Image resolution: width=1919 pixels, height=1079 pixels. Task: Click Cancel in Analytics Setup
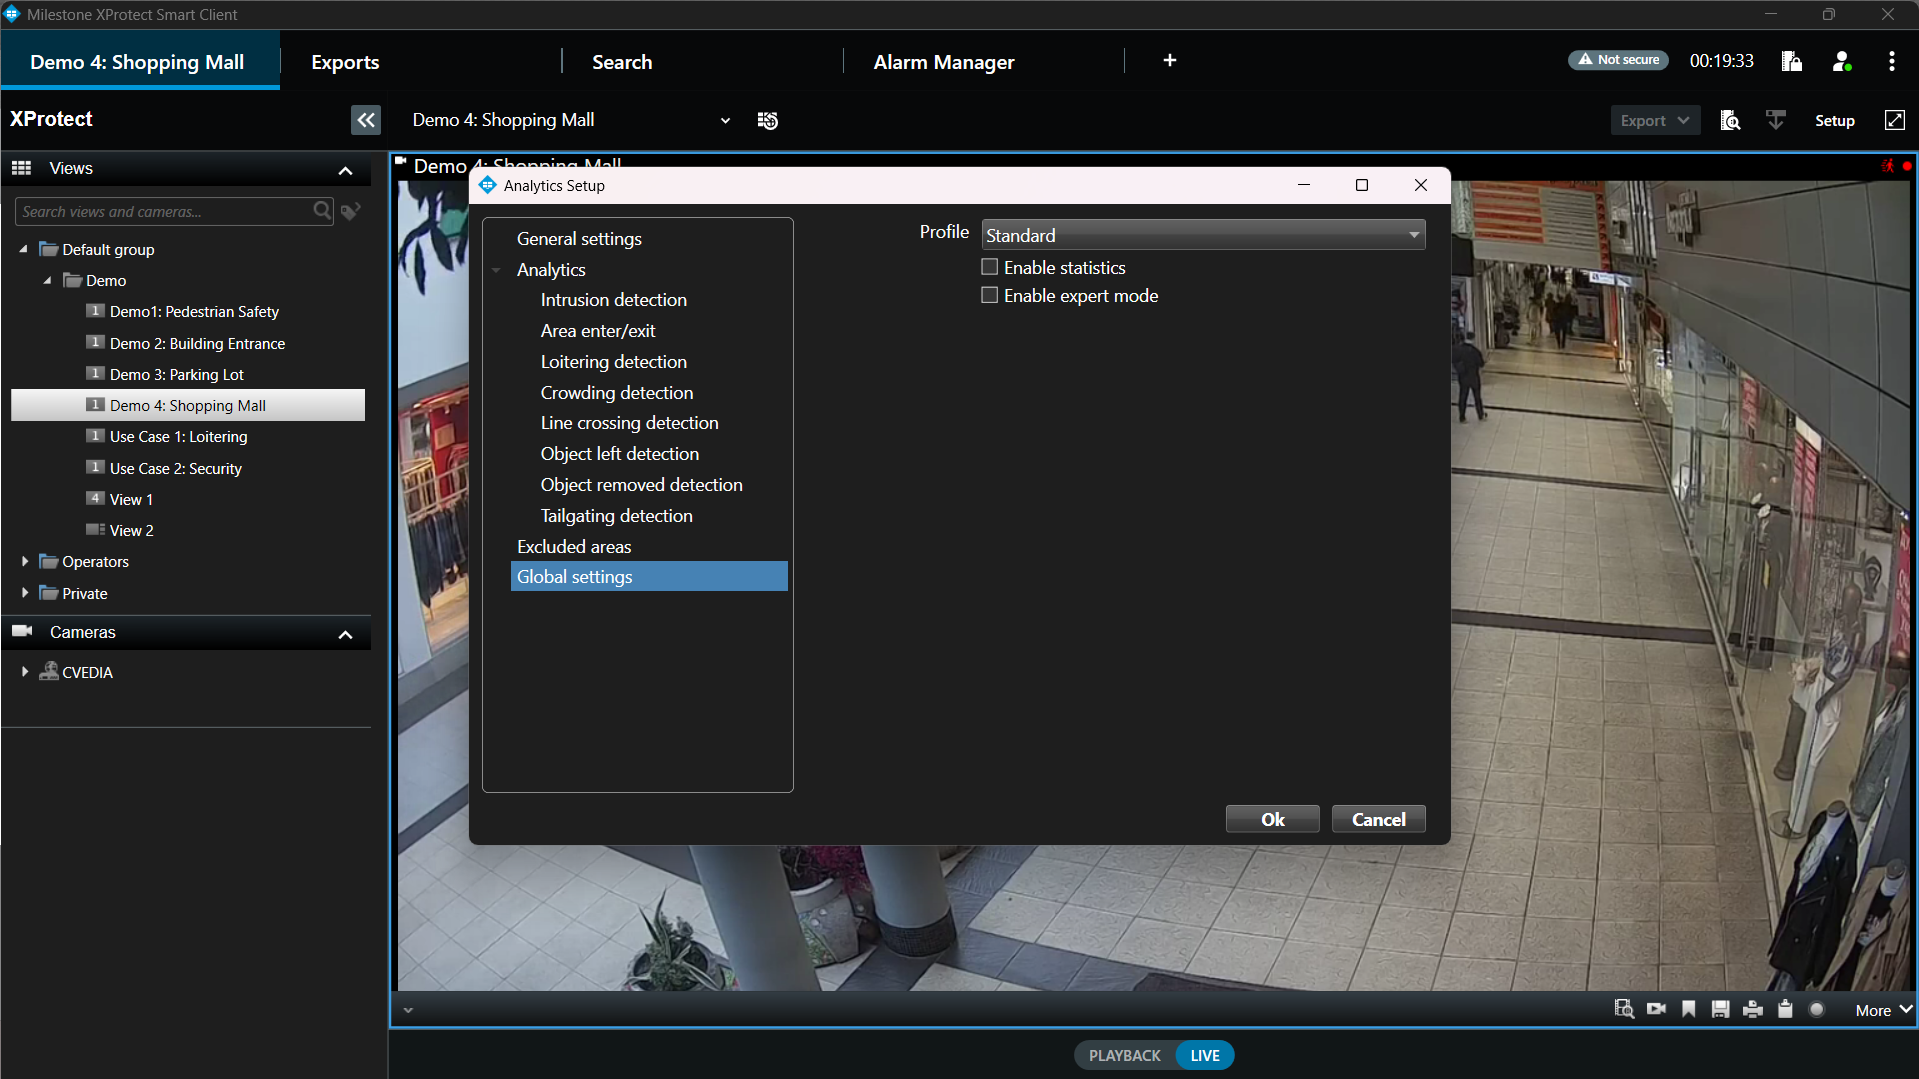pyautogui.click(x=1378, y=819)
